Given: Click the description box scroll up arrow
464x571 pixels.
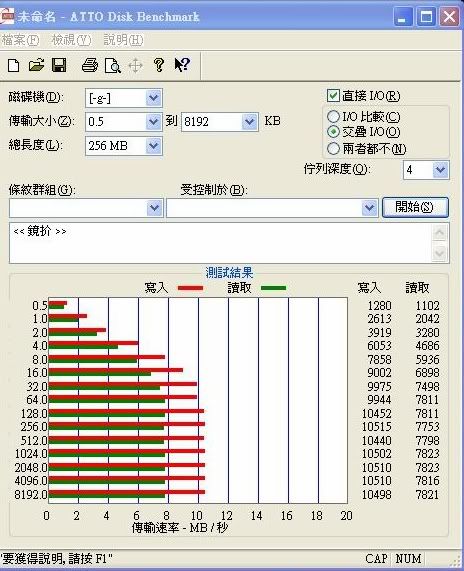Looking at the screenshot, I should [440, 233].
